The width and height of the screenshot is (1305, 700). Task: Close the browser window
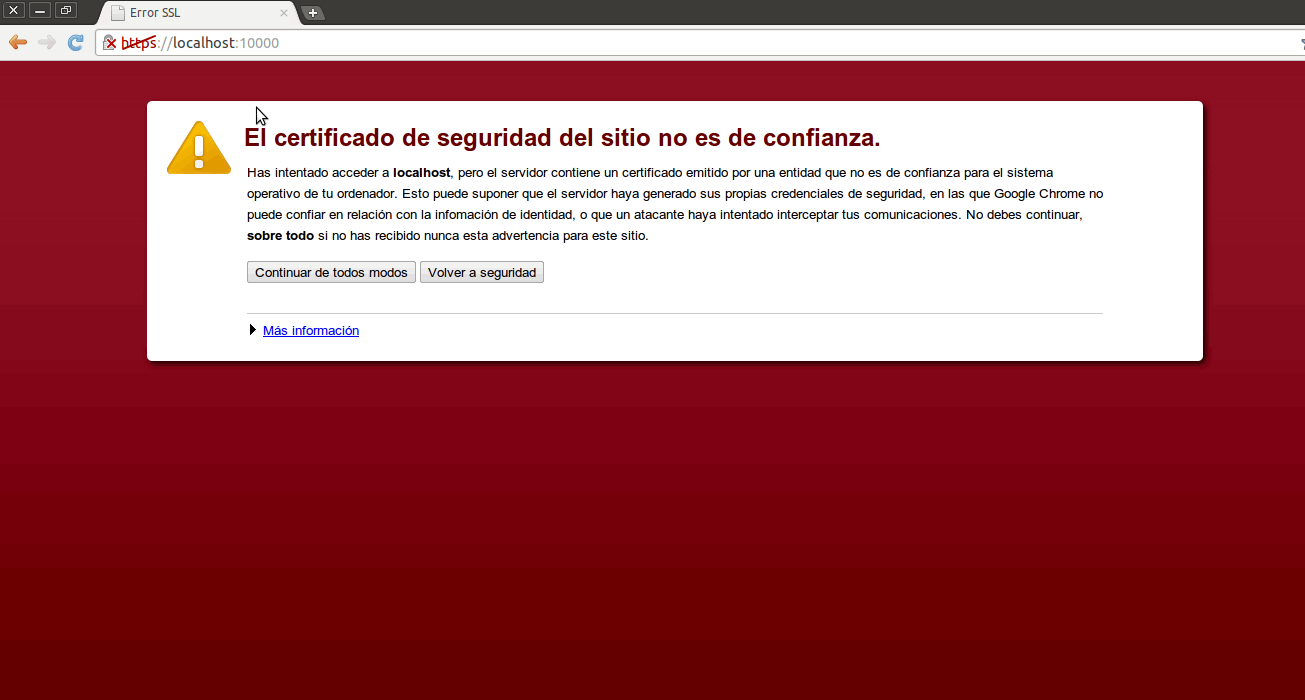coord(14,10)
